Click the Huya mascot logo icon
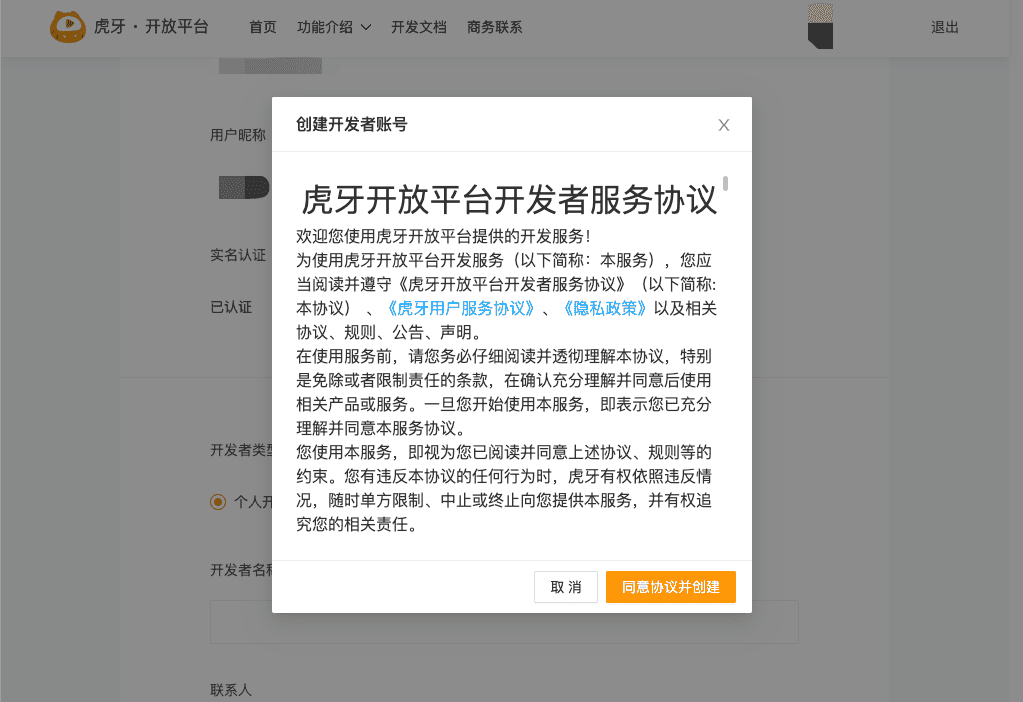Viewport: 1023px width, 702px height. point(68,27)
